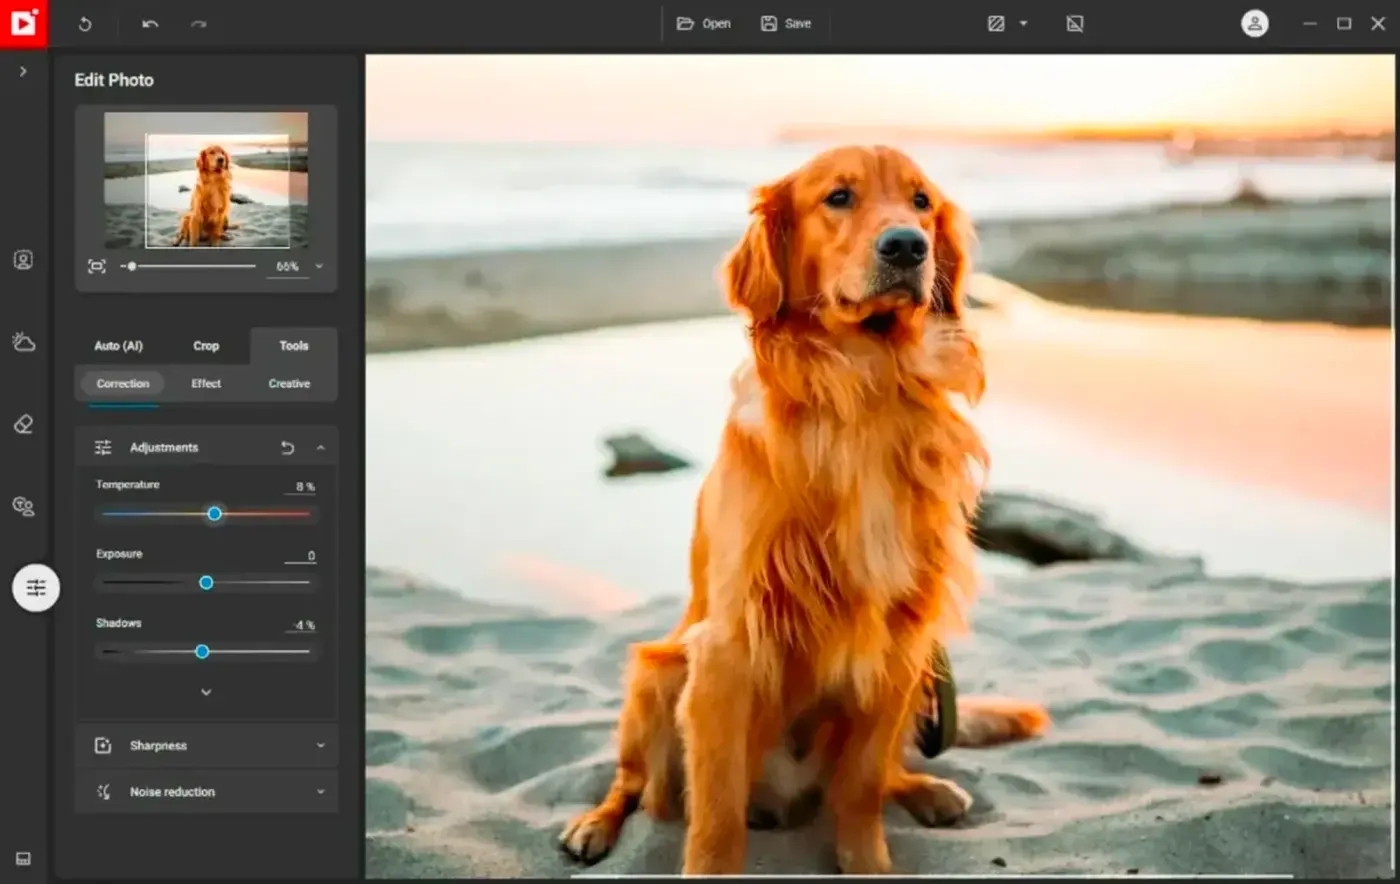The height and width of the screenshot is (884, 1400).
Task: Open the zoom percentage dropdown
Action: pyautogui.click(x=319, y=267)
